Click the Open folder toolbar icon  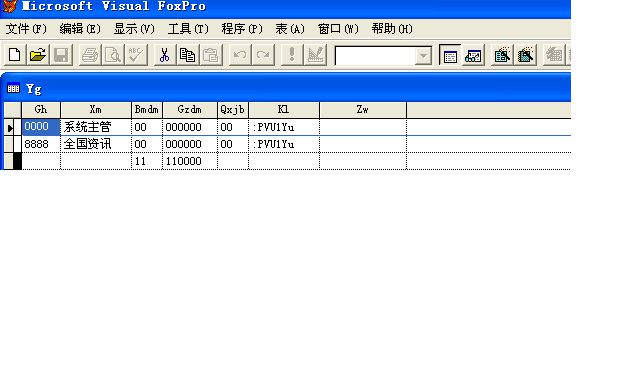click(x=38, y=55)
